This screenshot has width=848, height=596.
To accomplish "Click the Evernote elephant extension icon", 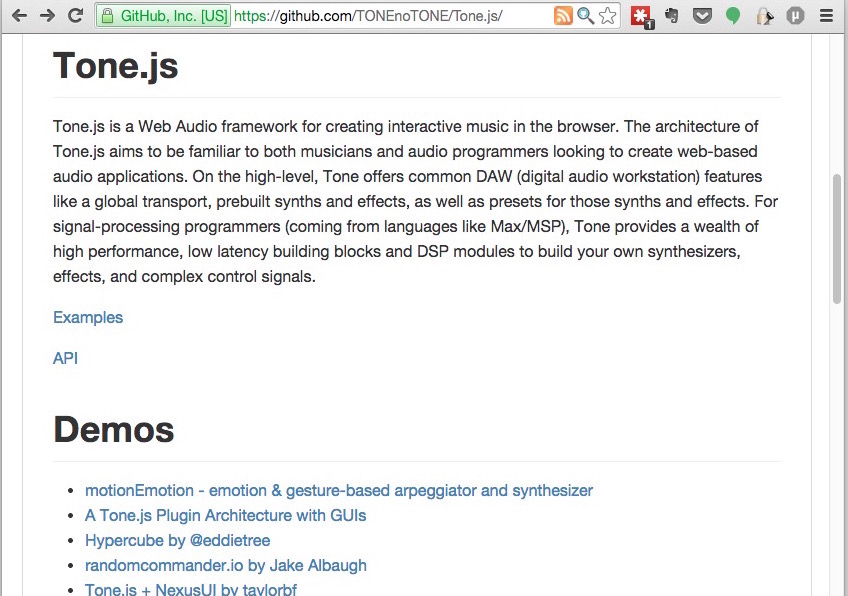I will tap(672, 16).
